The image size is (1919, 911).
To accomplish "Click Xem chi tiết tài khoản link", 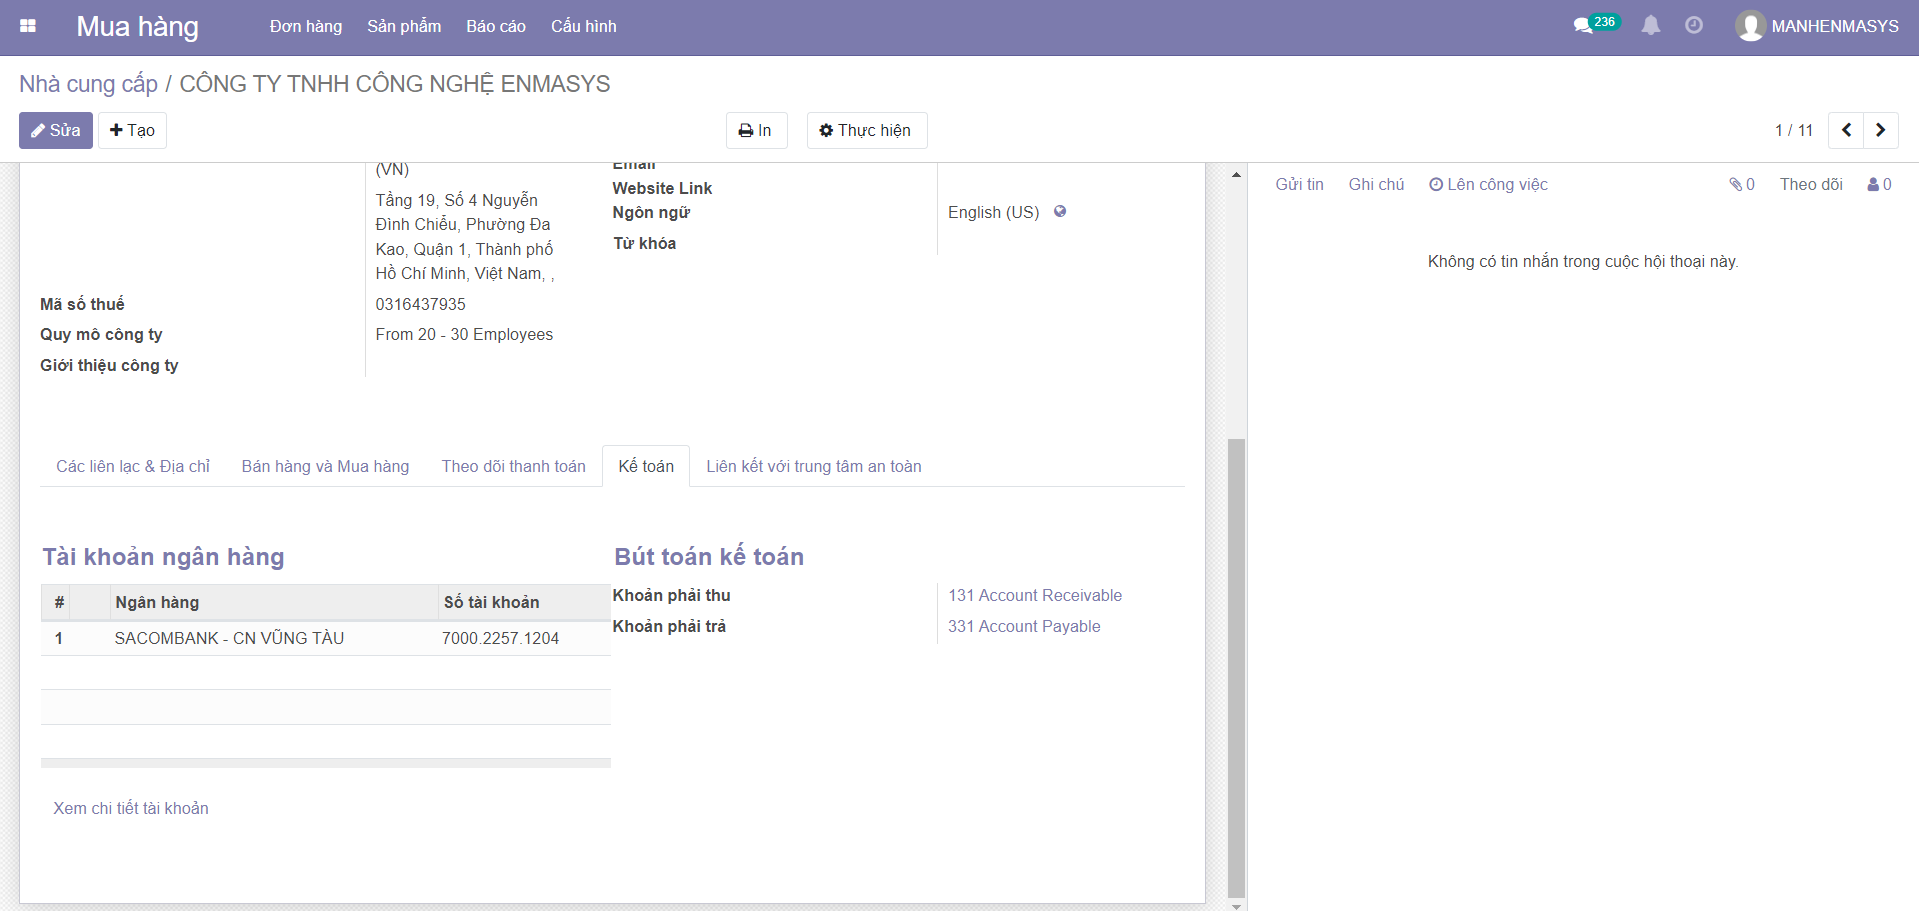I will pos(131,809).
